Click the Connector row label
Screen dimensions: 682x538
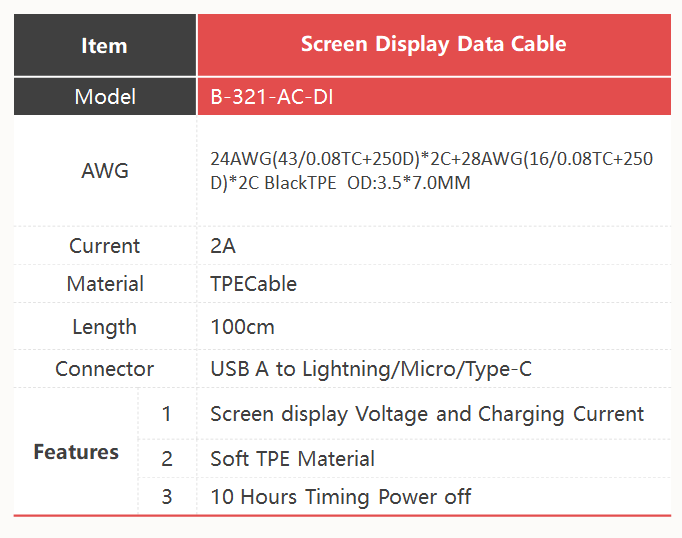click(x=105, y=369)
